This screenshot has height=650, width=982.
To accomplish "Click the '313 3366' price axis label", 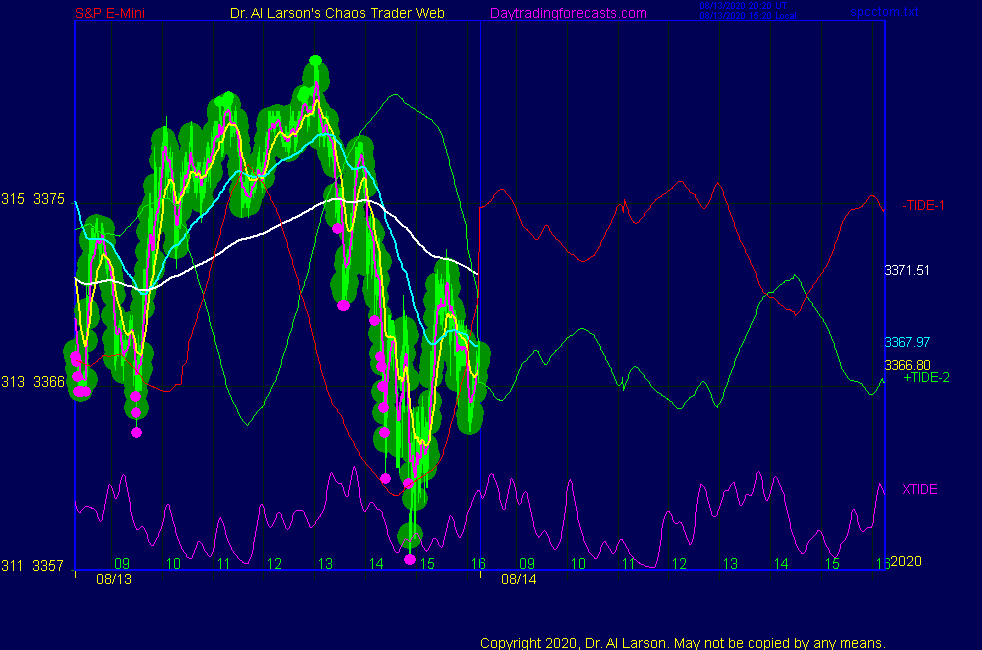I will click(x=33, y=382).
